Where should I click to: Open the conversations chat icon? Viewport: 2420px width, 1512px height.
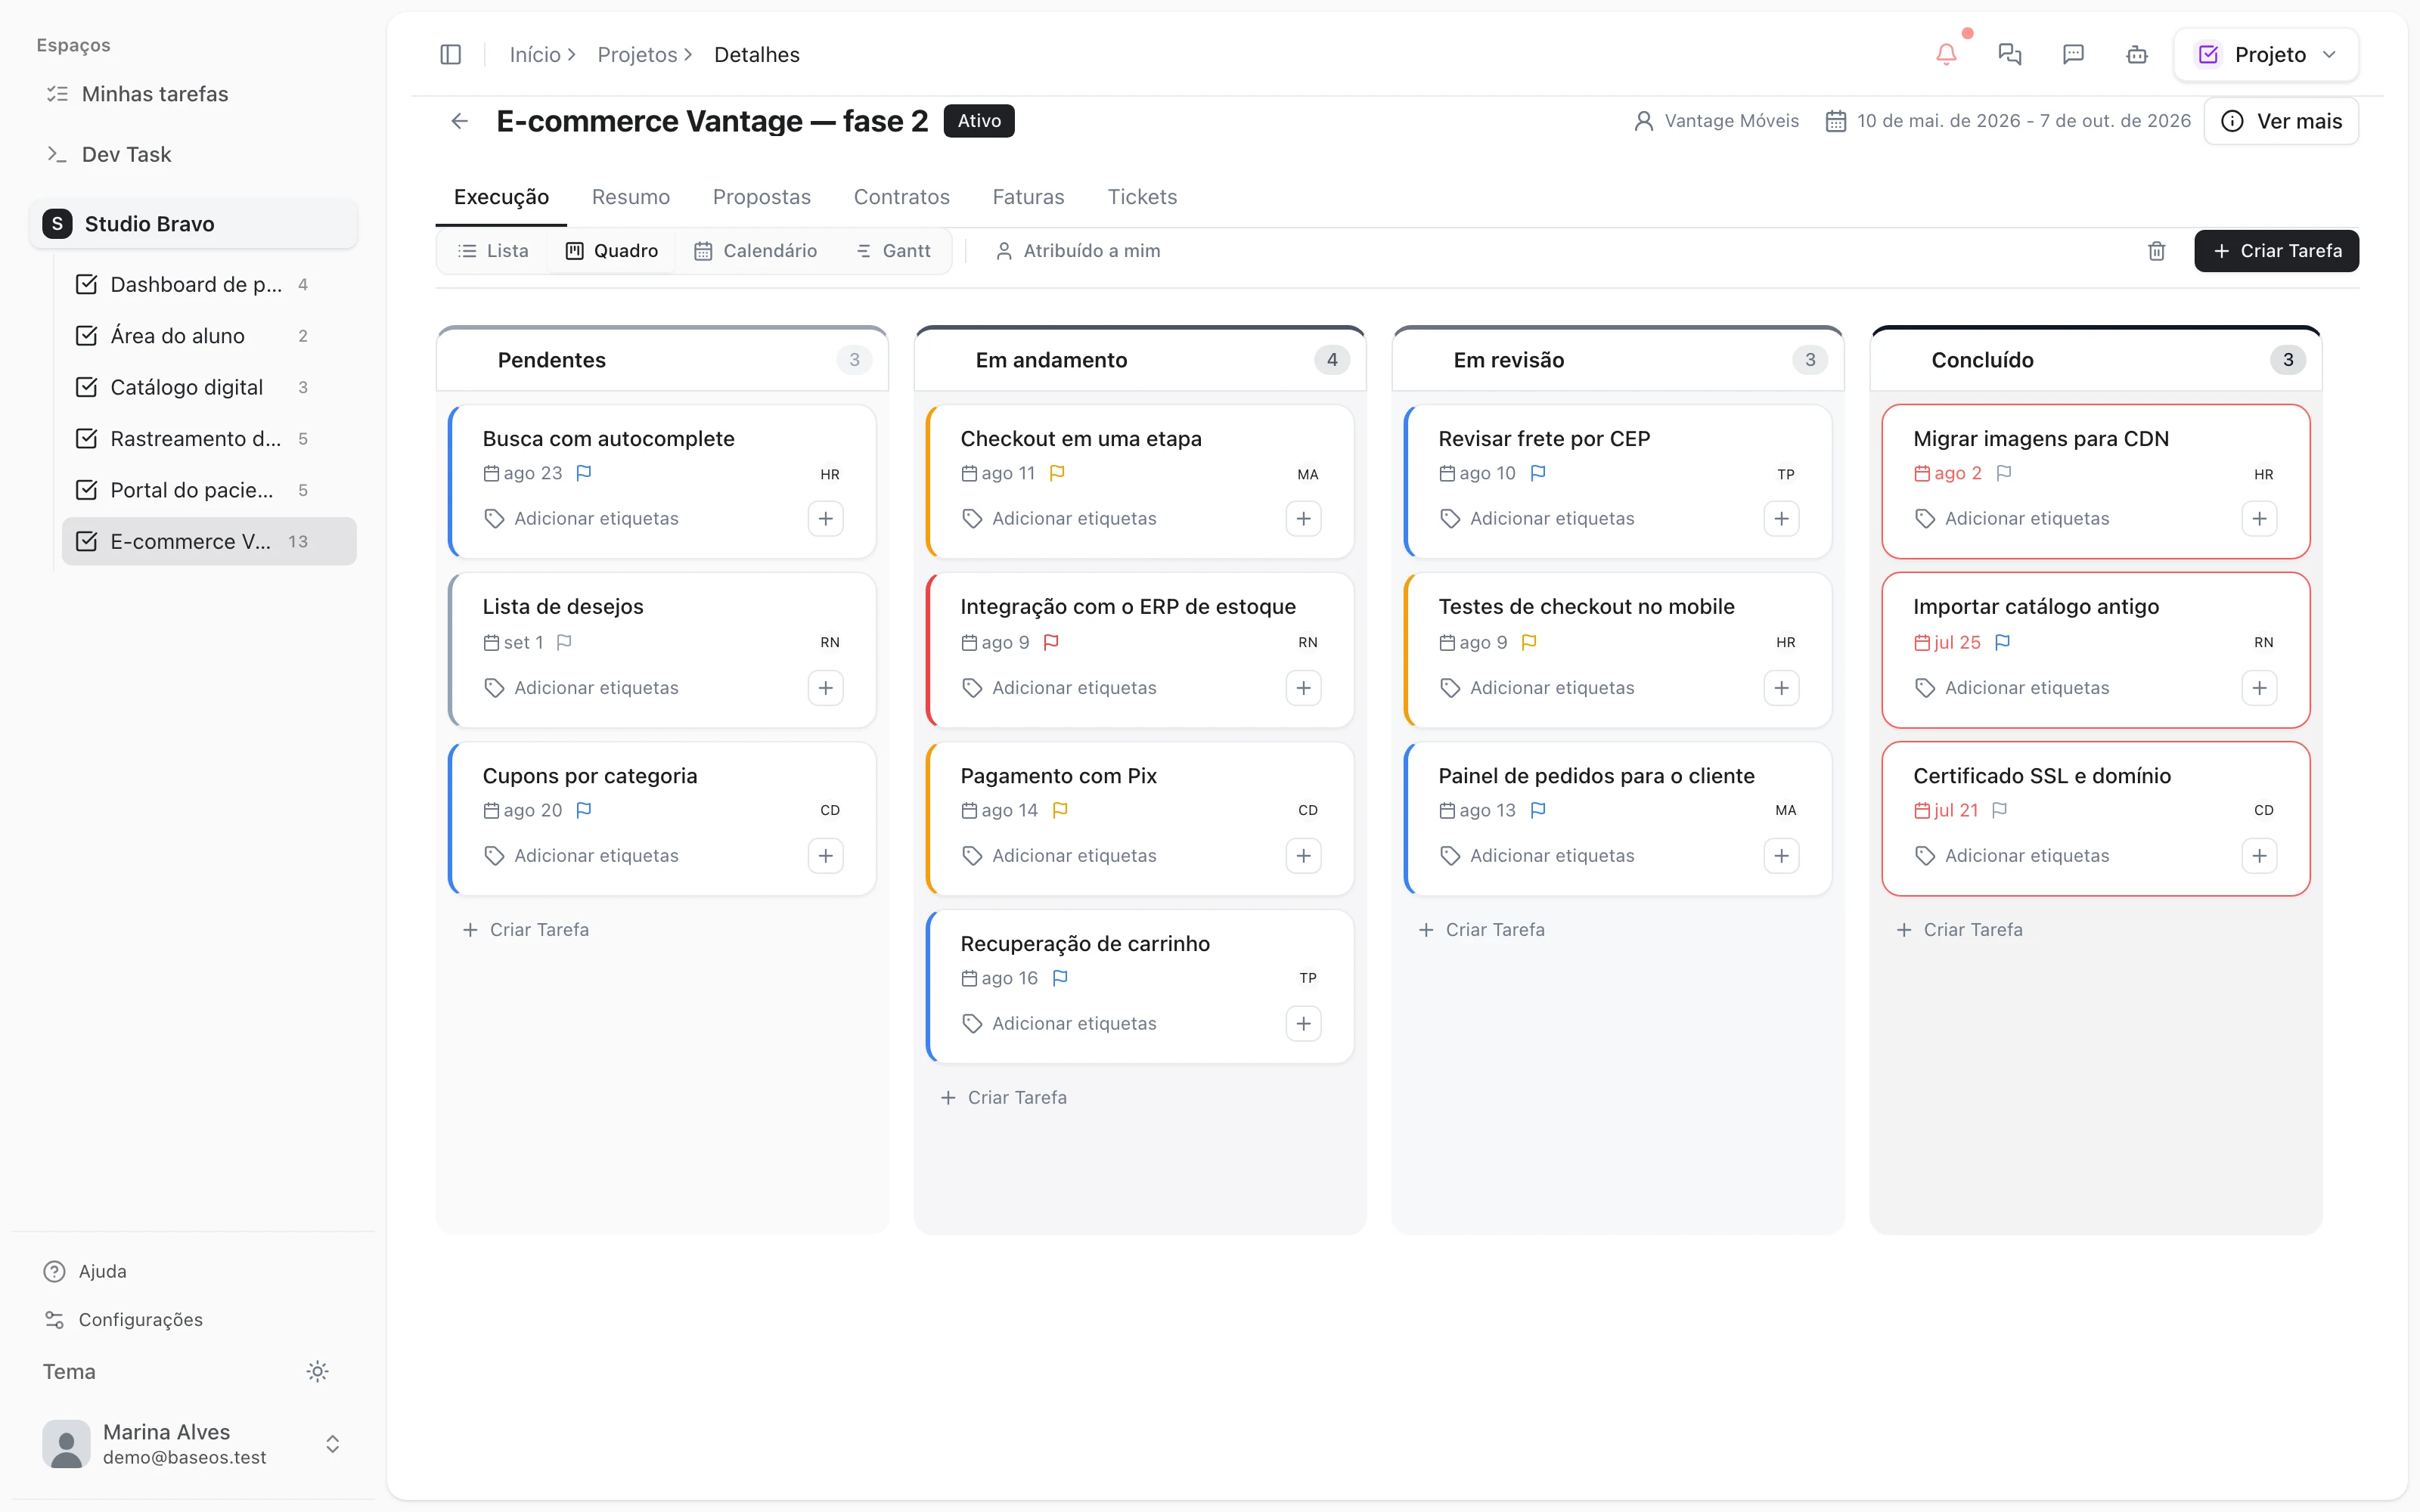(2009, 54)
